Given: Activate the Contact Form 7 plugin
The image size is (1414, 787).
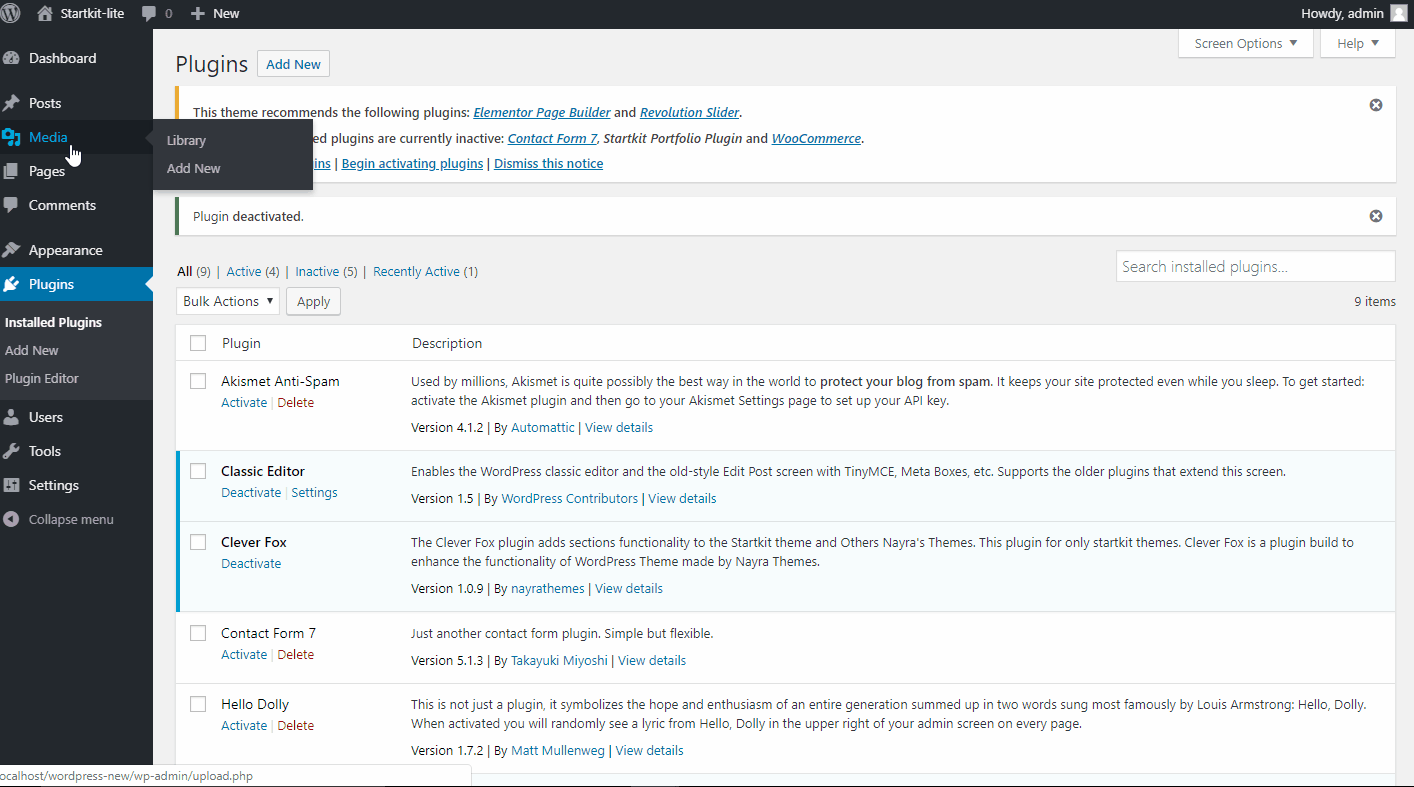Looking at the screenshot, I should click(x=244, y=654).
